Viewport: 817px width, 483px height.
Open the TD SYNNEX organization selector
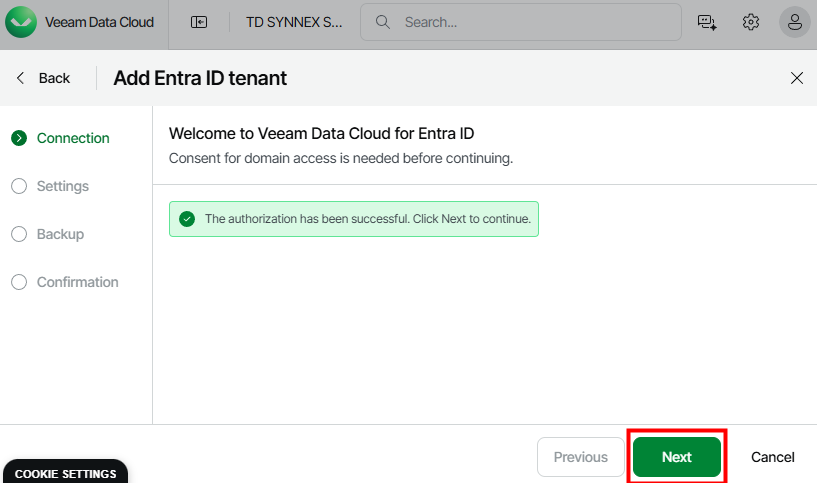pyautogui.click(x=294, y=22)
